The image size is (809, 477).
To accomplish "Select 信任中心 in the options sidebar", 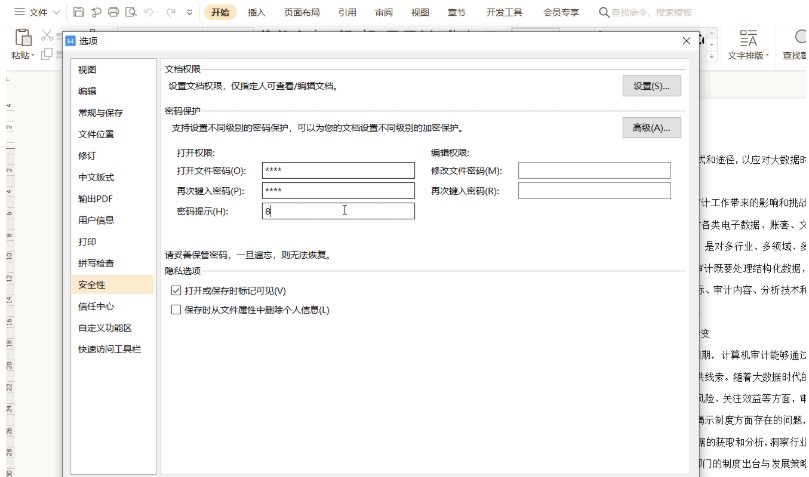I will [96, 306].
